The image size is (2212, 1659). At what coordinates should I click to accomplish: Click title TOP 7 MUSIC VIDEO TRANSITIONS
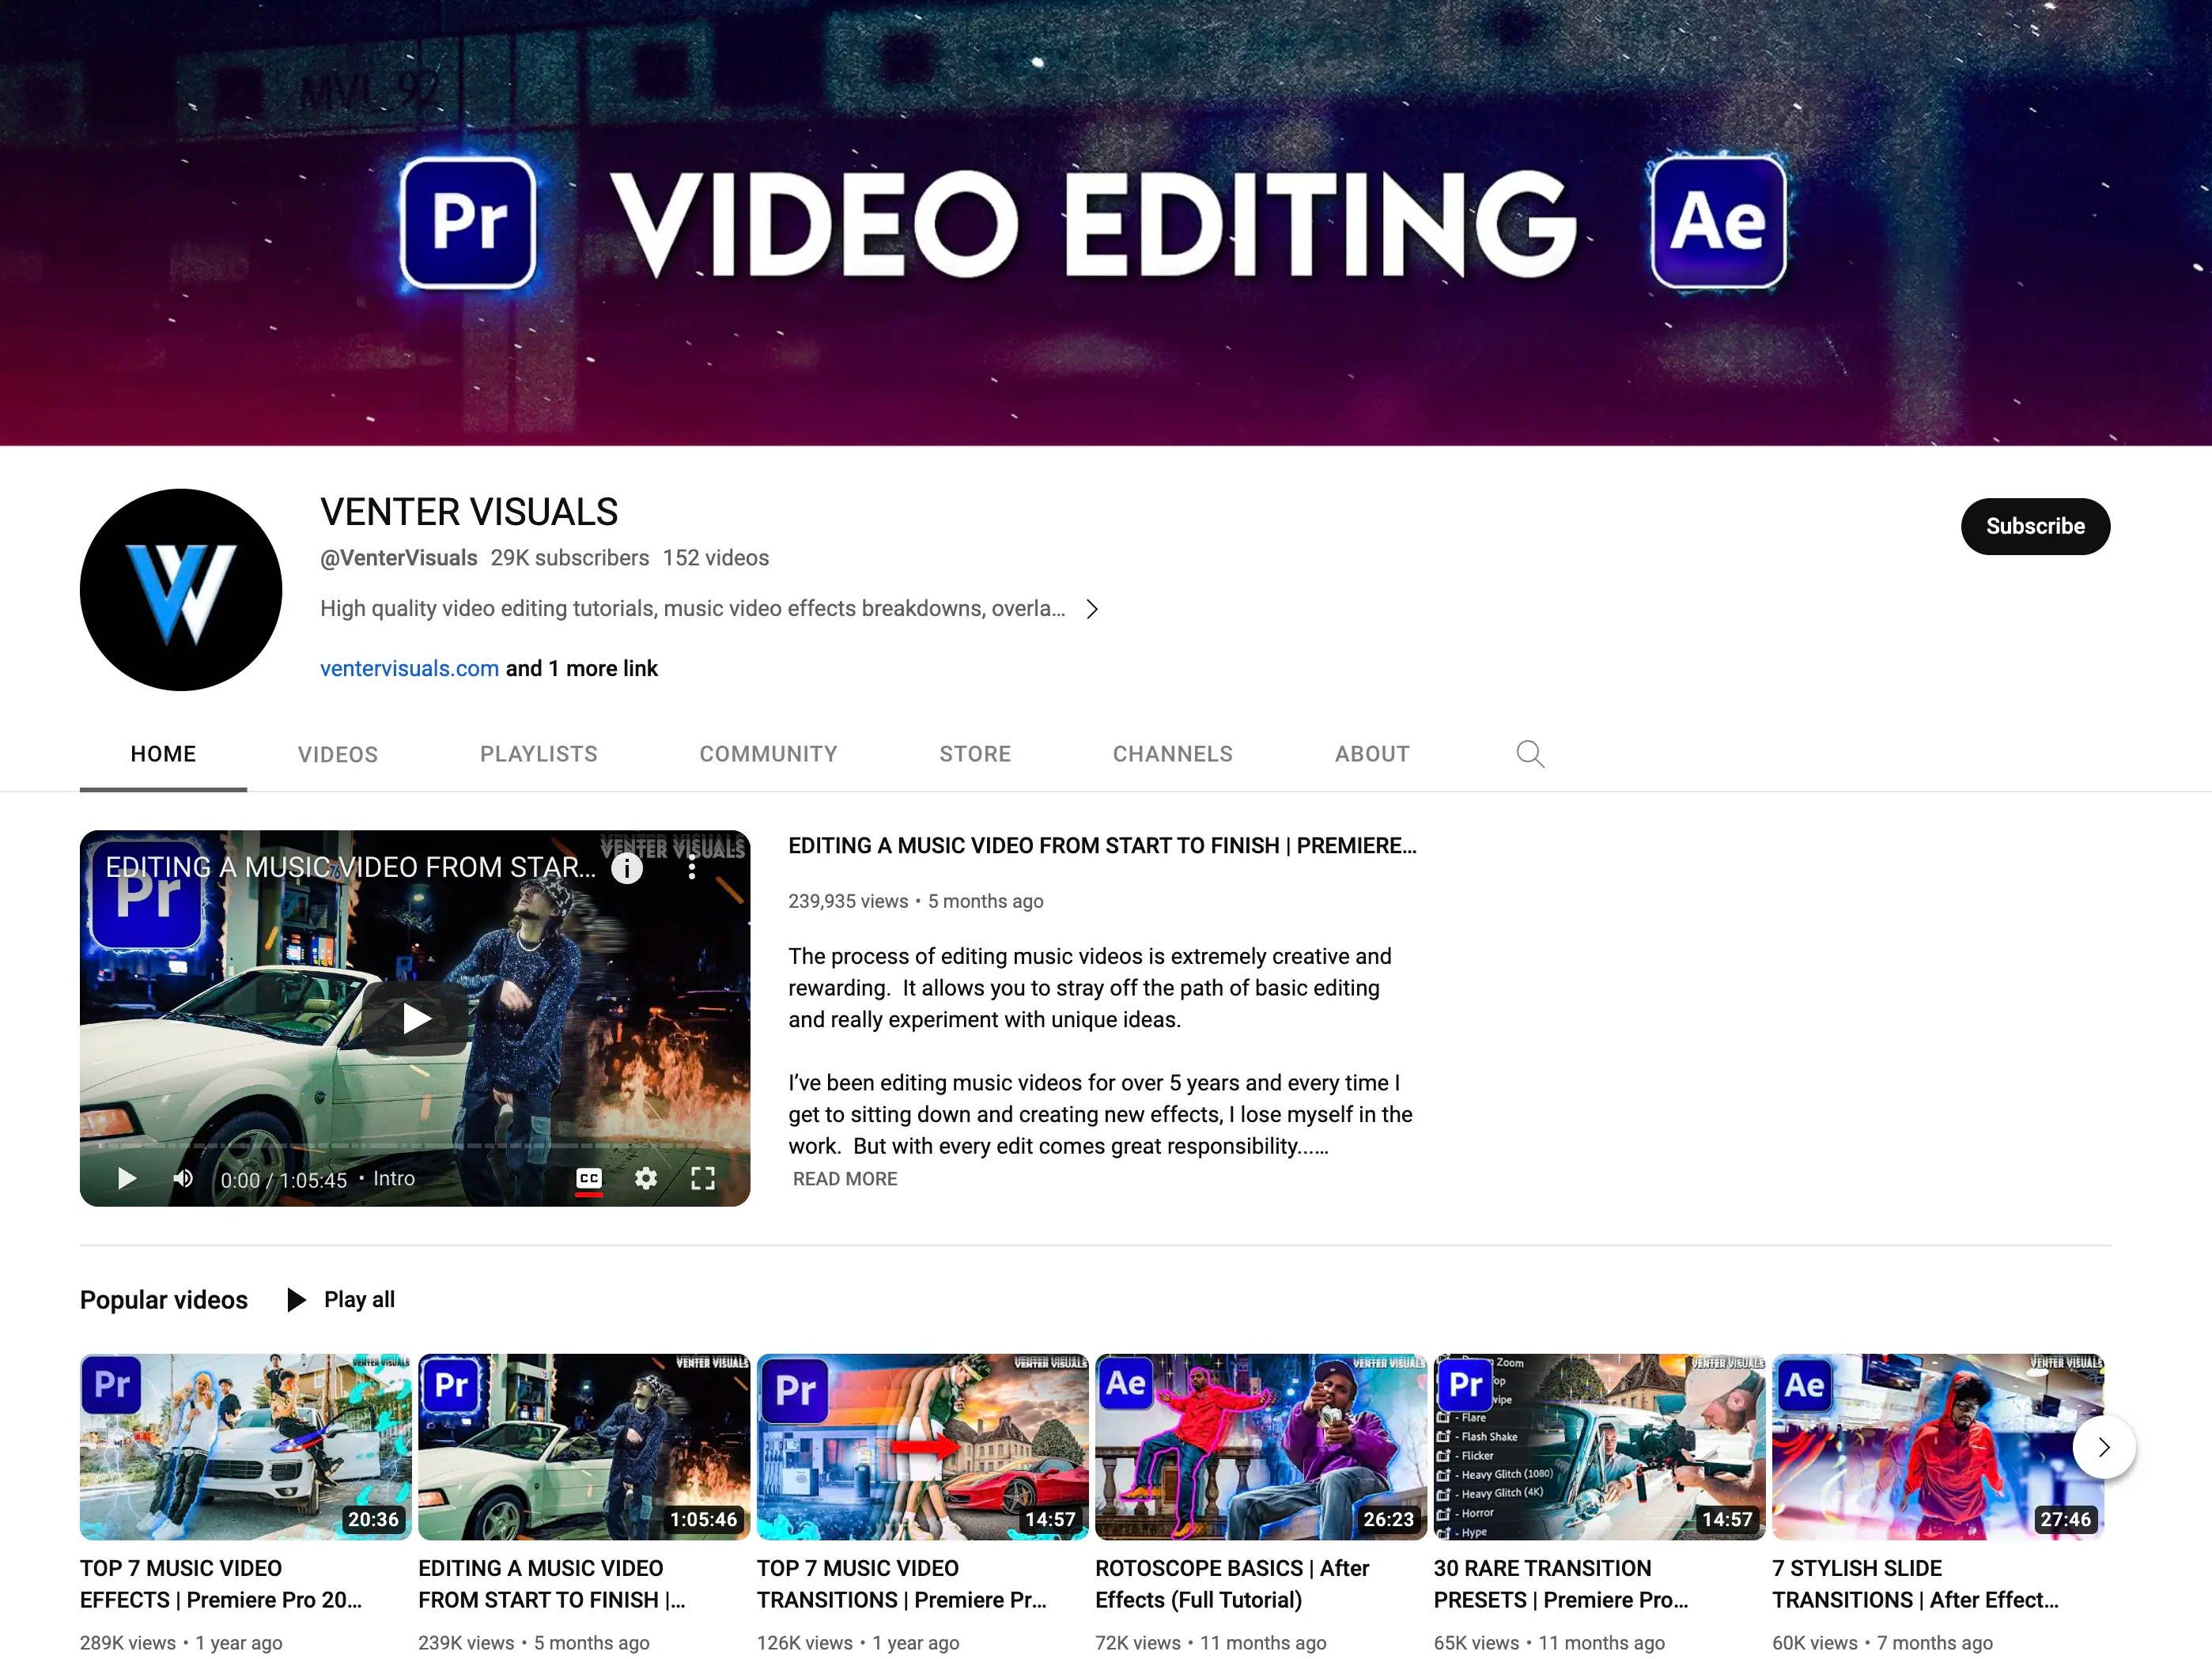pyautogui.click(x=902, y=1584)
